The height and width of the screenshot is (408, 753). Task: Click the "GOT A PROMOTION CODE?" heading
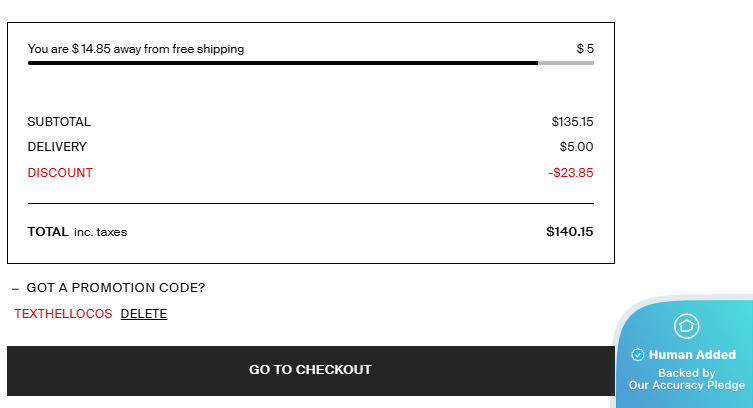pyautogui.click(x=115, y=288)
